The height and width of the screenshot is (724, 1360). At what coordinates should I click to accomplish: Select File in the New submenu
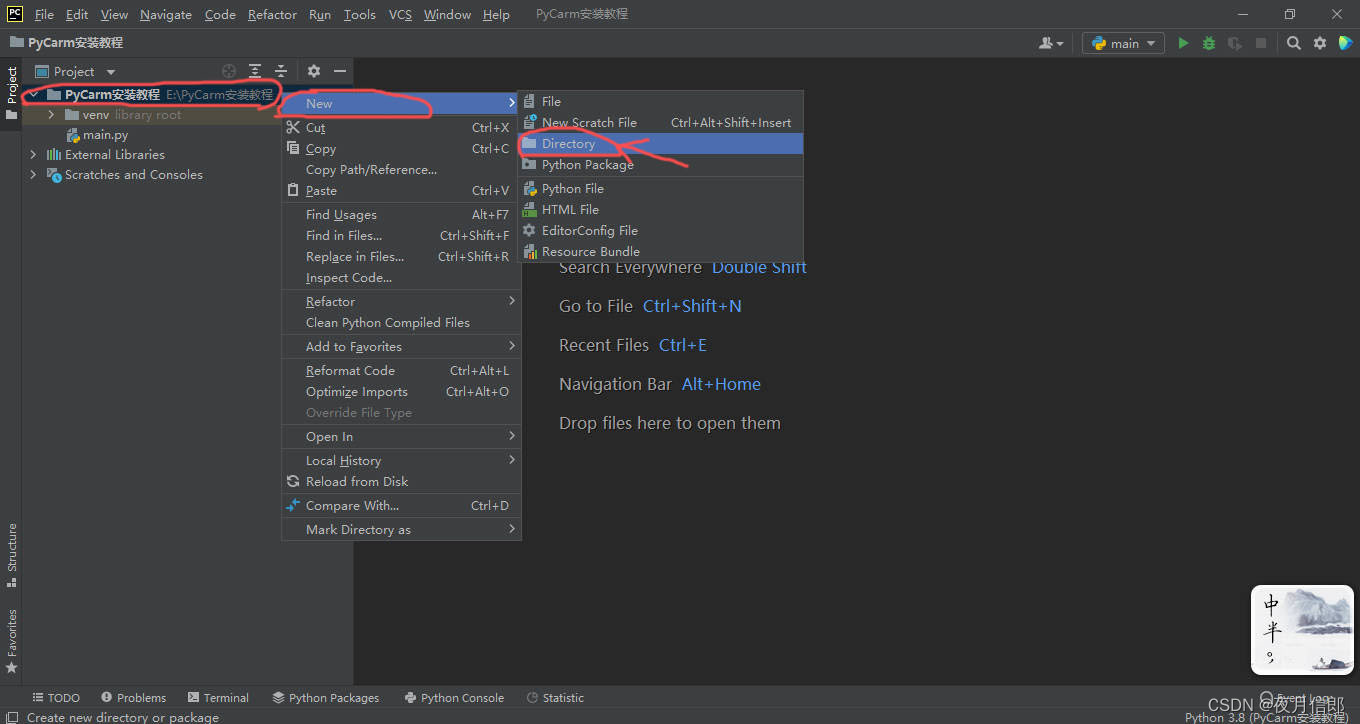click(661, 102)
